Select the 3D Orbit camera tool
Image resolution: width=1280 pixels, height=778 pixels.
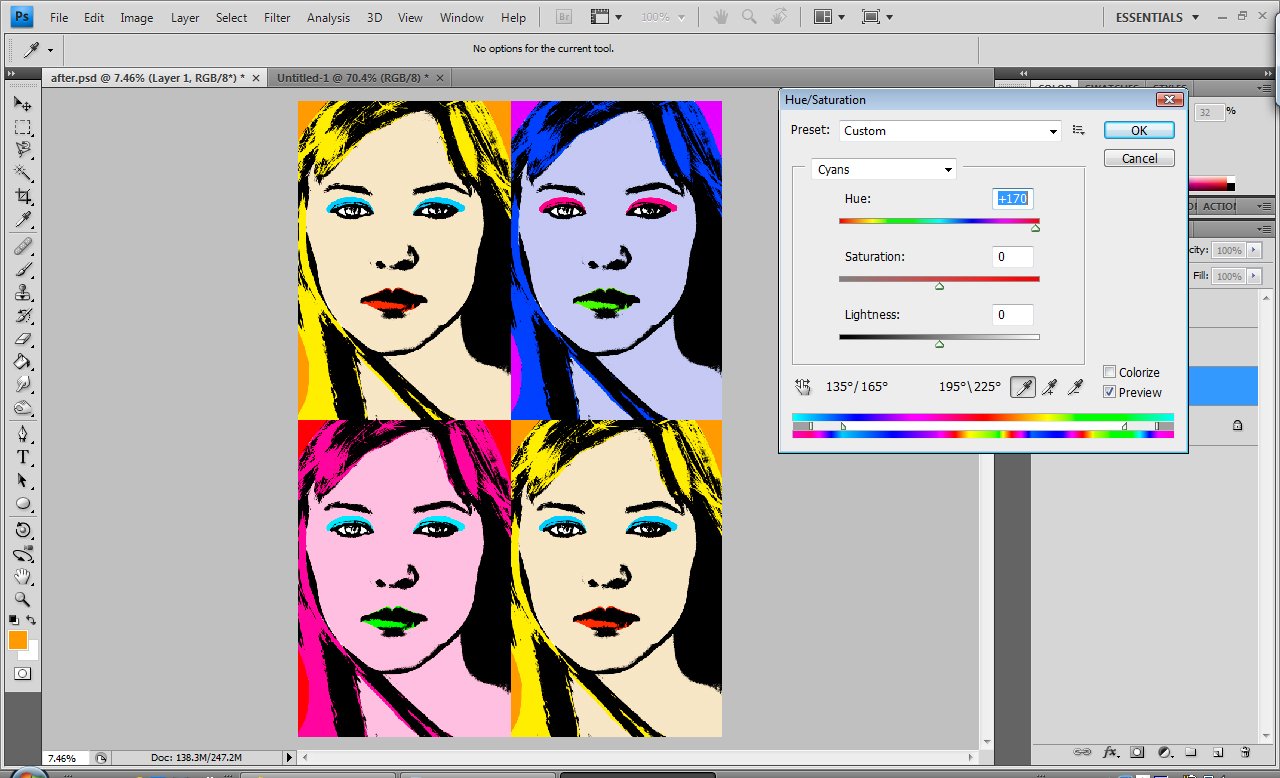(x=22, y=553)
